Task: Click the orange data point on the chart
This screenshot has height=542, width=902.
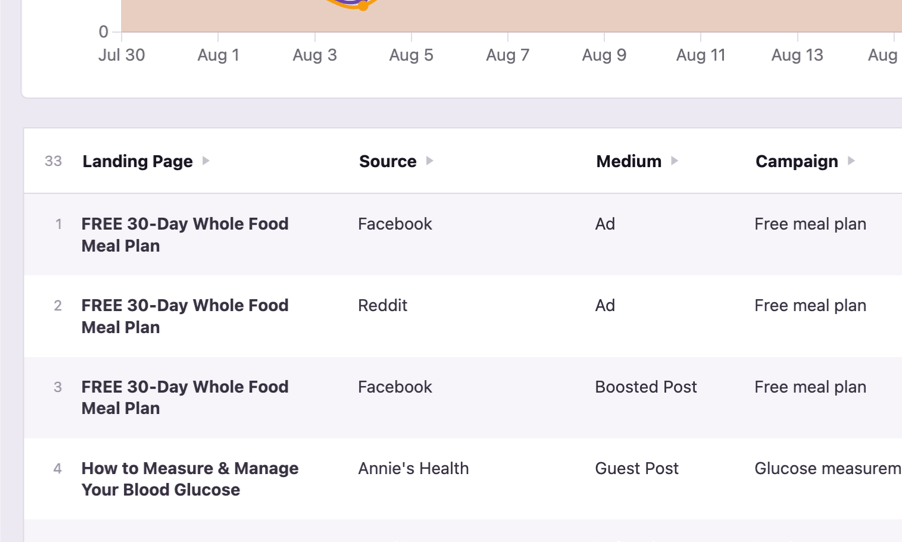Action: pyautogui.click(x=364, y=6)
